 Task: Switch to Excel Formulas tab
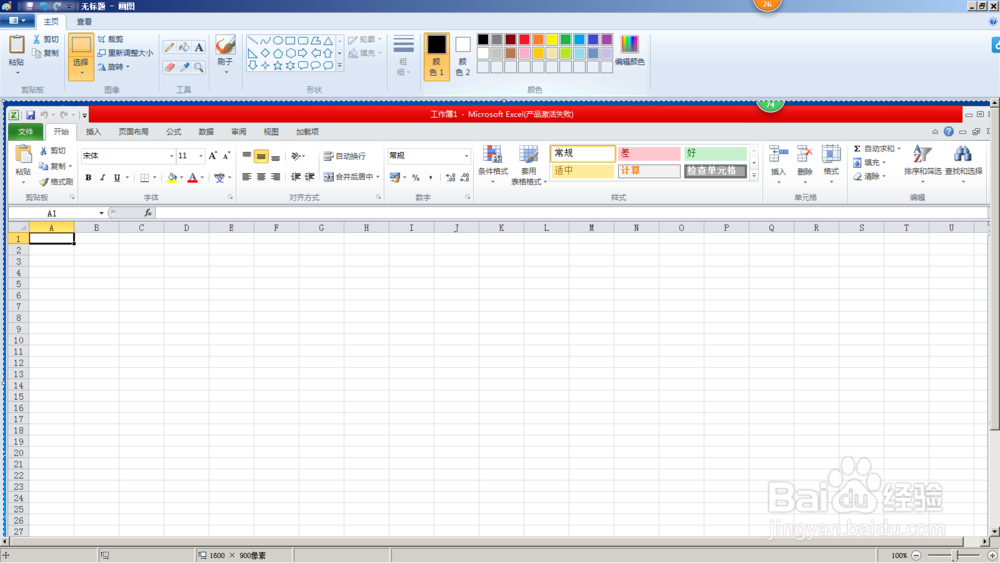173,132
